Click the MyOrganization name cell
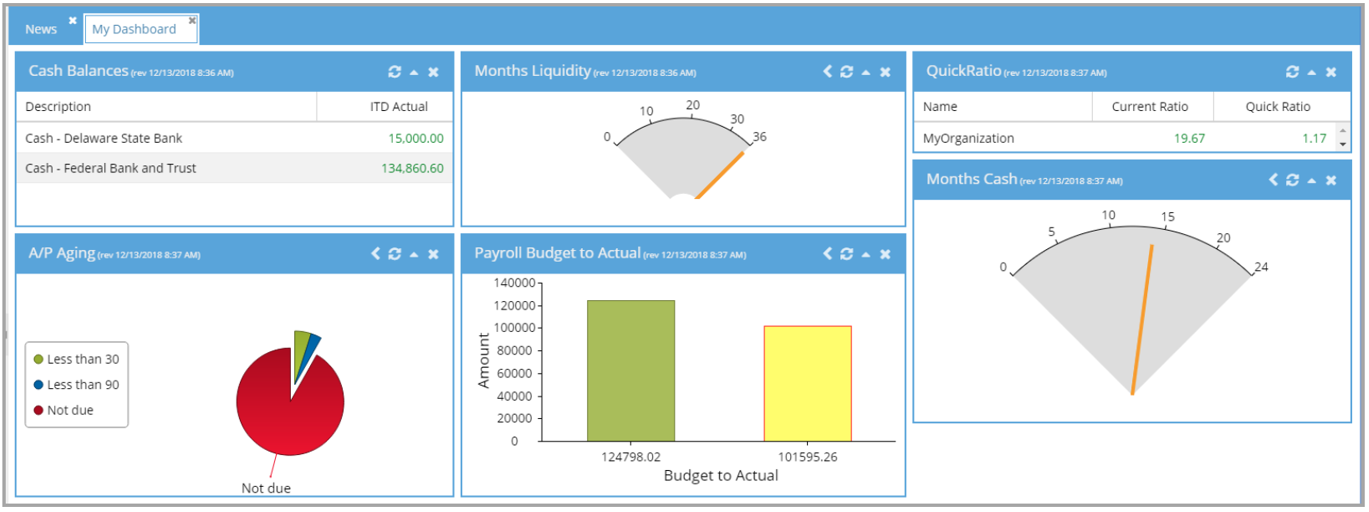The image size is (1369, 512). pos(968,138)
